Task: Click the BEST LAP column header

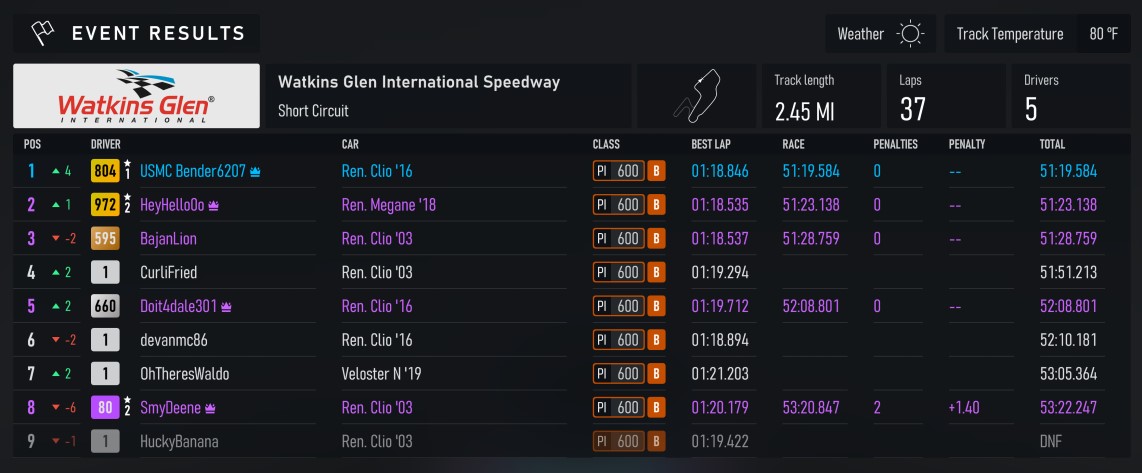Action: [712, 144]
